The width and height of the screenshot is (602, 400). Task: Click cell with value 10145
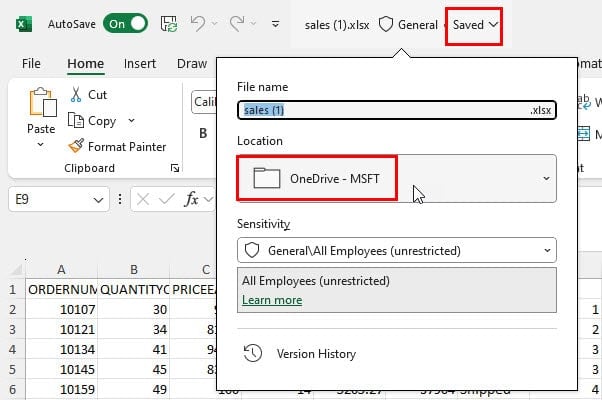click(61, 369)
